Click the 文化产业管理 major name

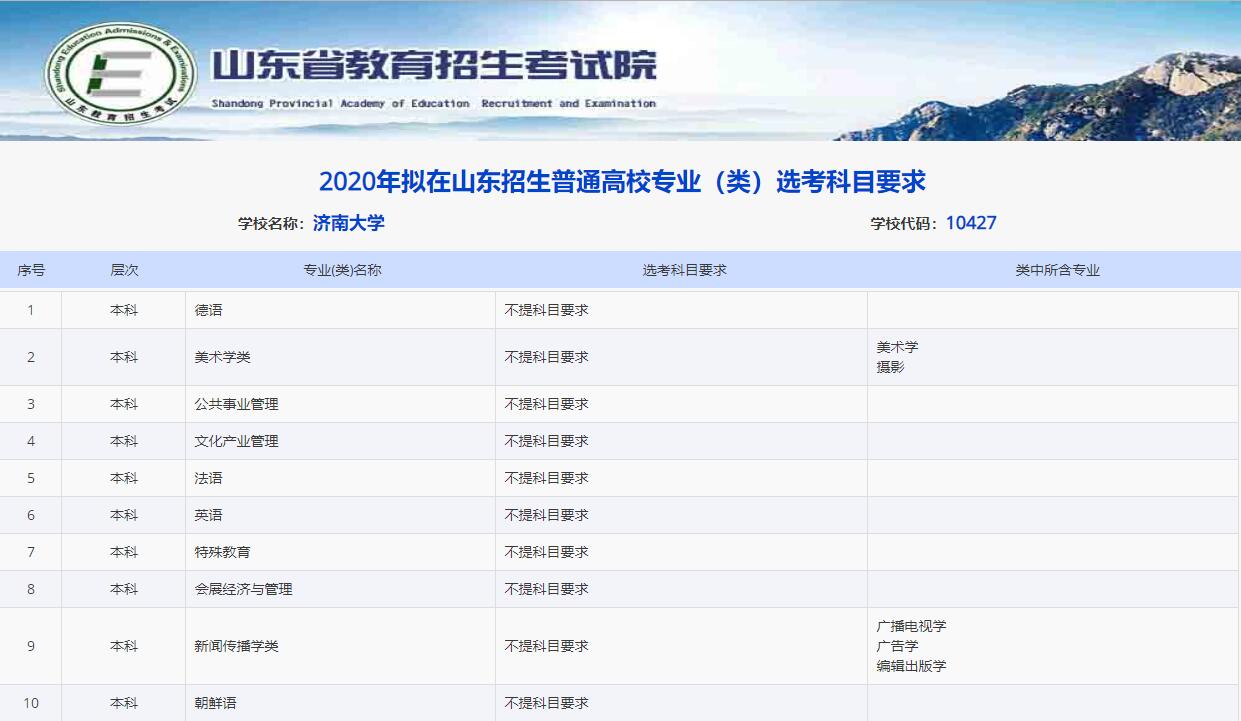coord(237,441)
